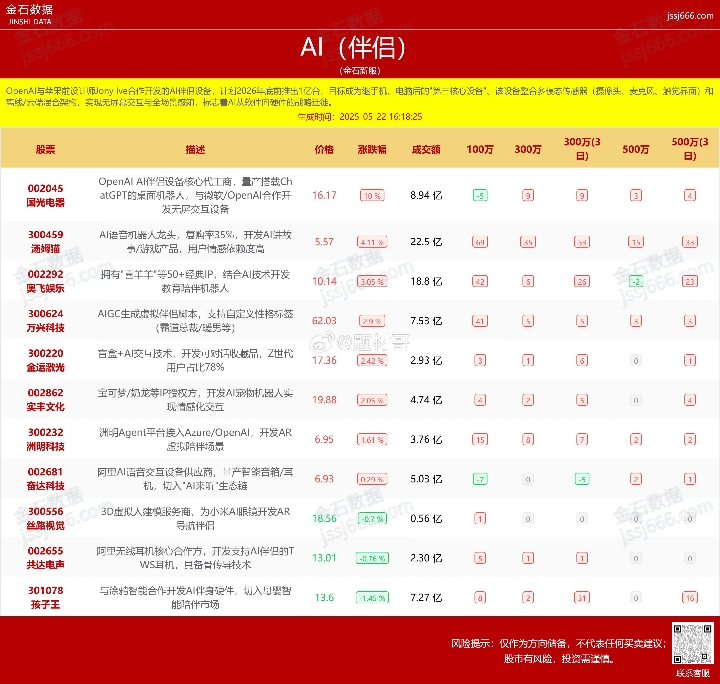Click the price 5.57 for 汤姆猫

click(x=324, y=241)
